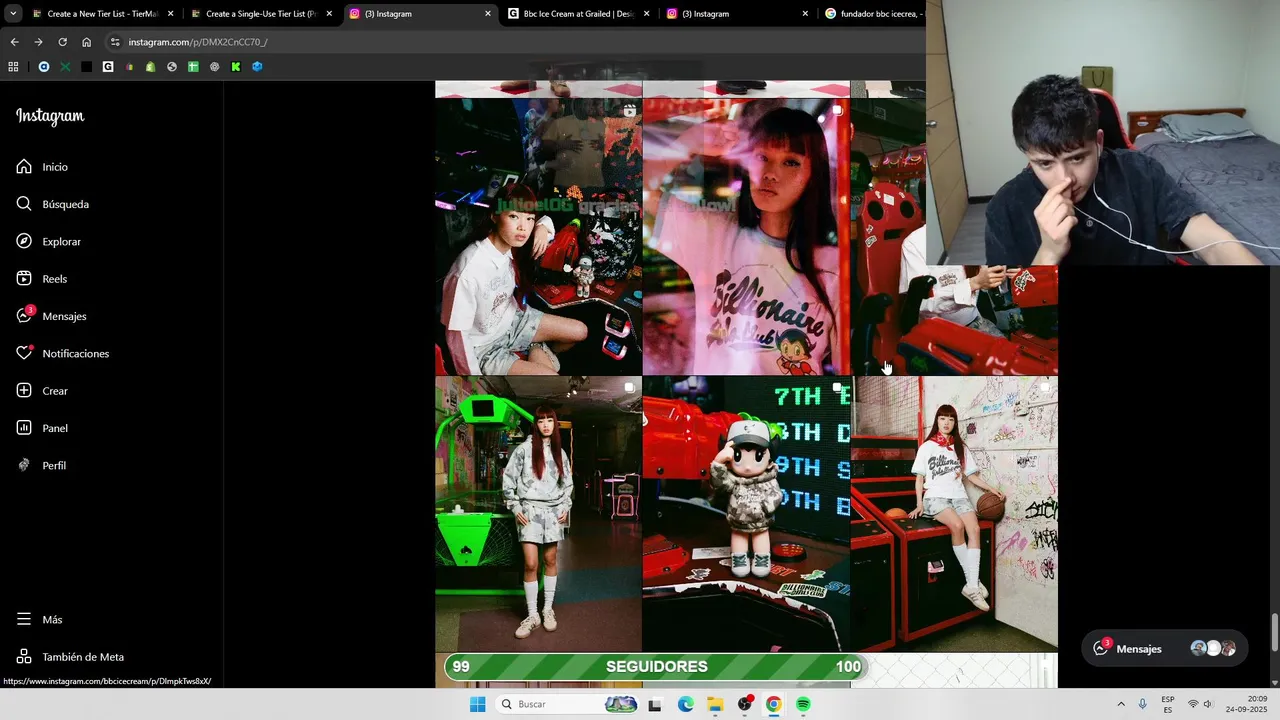Open the Mensajes icon with the badge

(x=25, y=315)
